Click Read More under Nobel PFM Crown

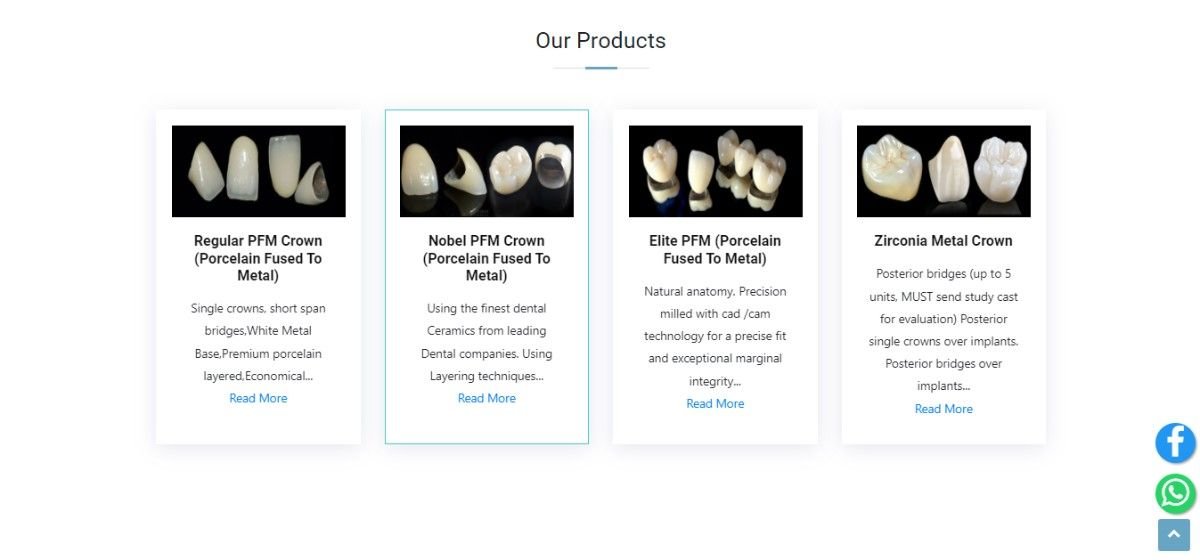click(x=487, y=398)
